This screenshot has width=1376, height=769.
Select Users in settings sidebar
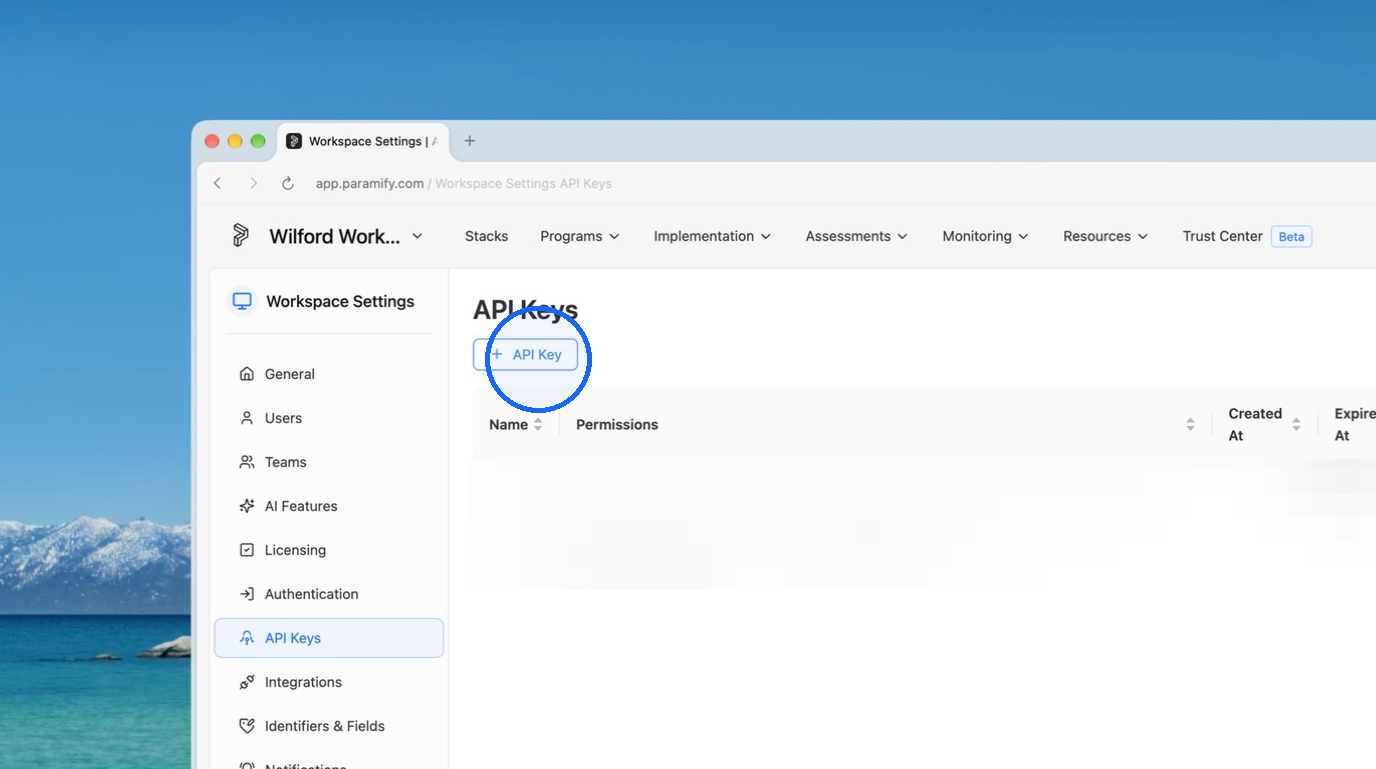click(329, 418)
